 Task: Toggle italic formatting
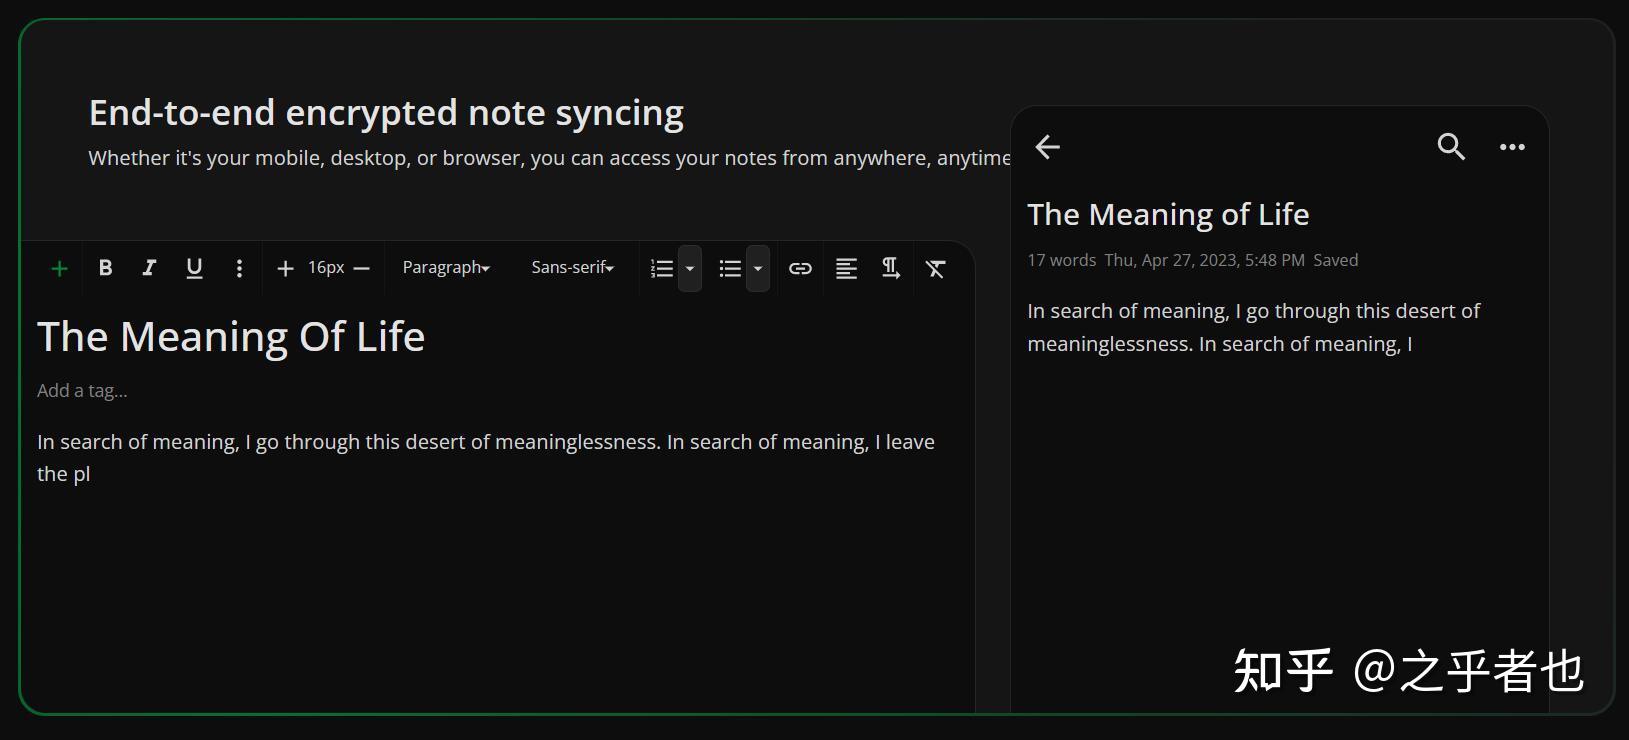149,268
